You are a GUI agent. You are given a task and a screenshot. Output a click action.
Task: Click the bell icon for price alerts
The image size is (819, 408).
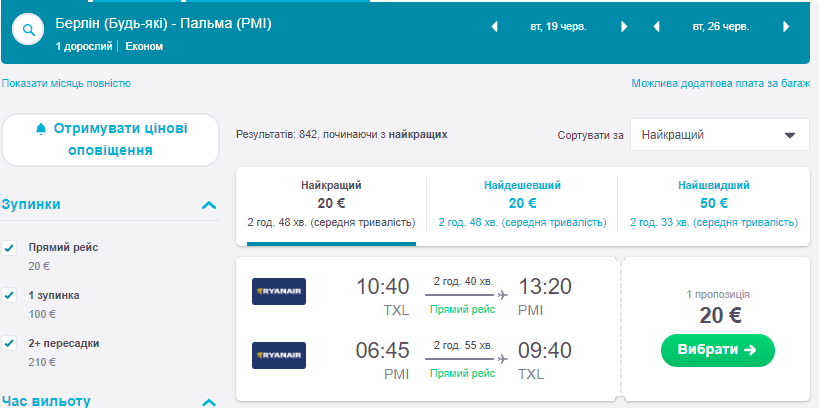pos(41,129)
